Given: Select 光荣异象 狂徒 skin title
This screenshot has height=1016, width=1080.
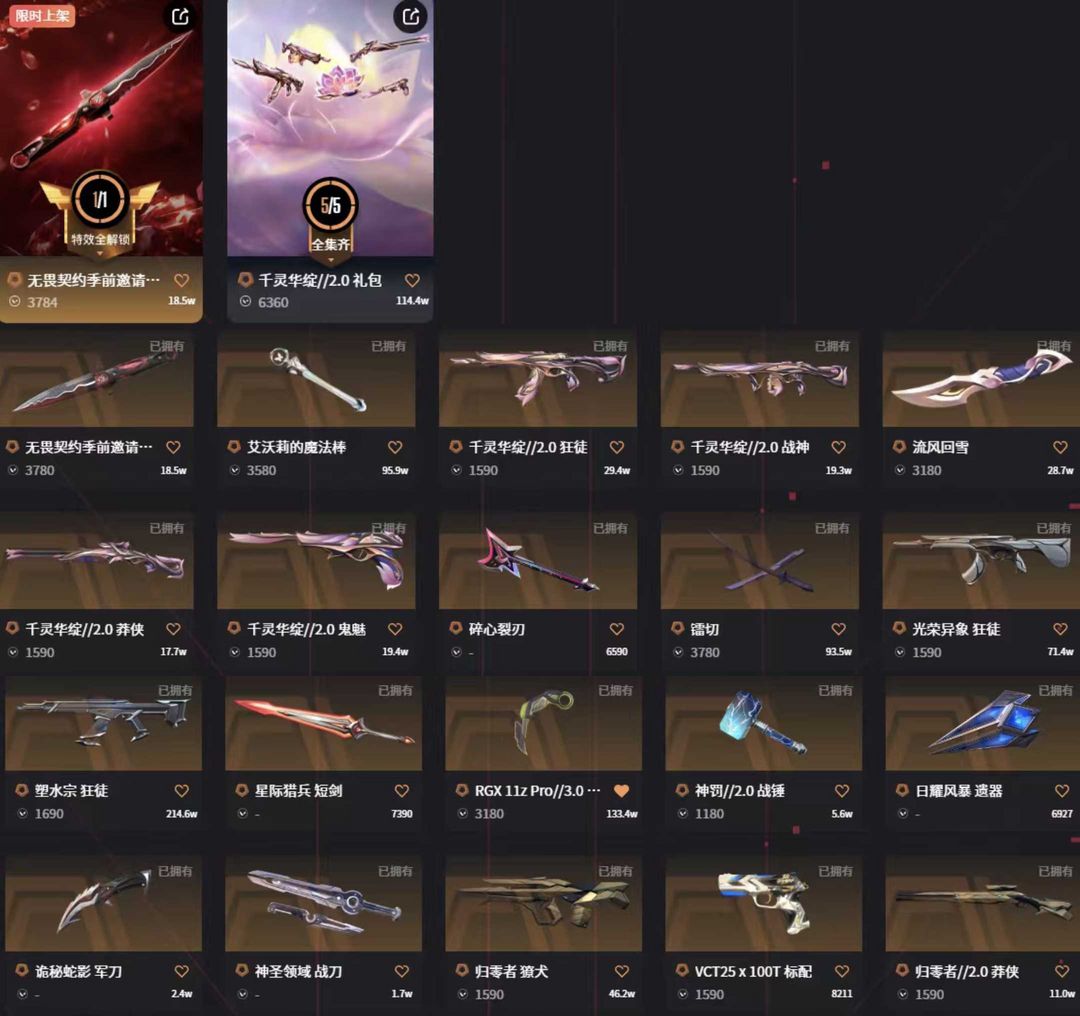Looking at the screenshot, I should click(x=956, y=629).
